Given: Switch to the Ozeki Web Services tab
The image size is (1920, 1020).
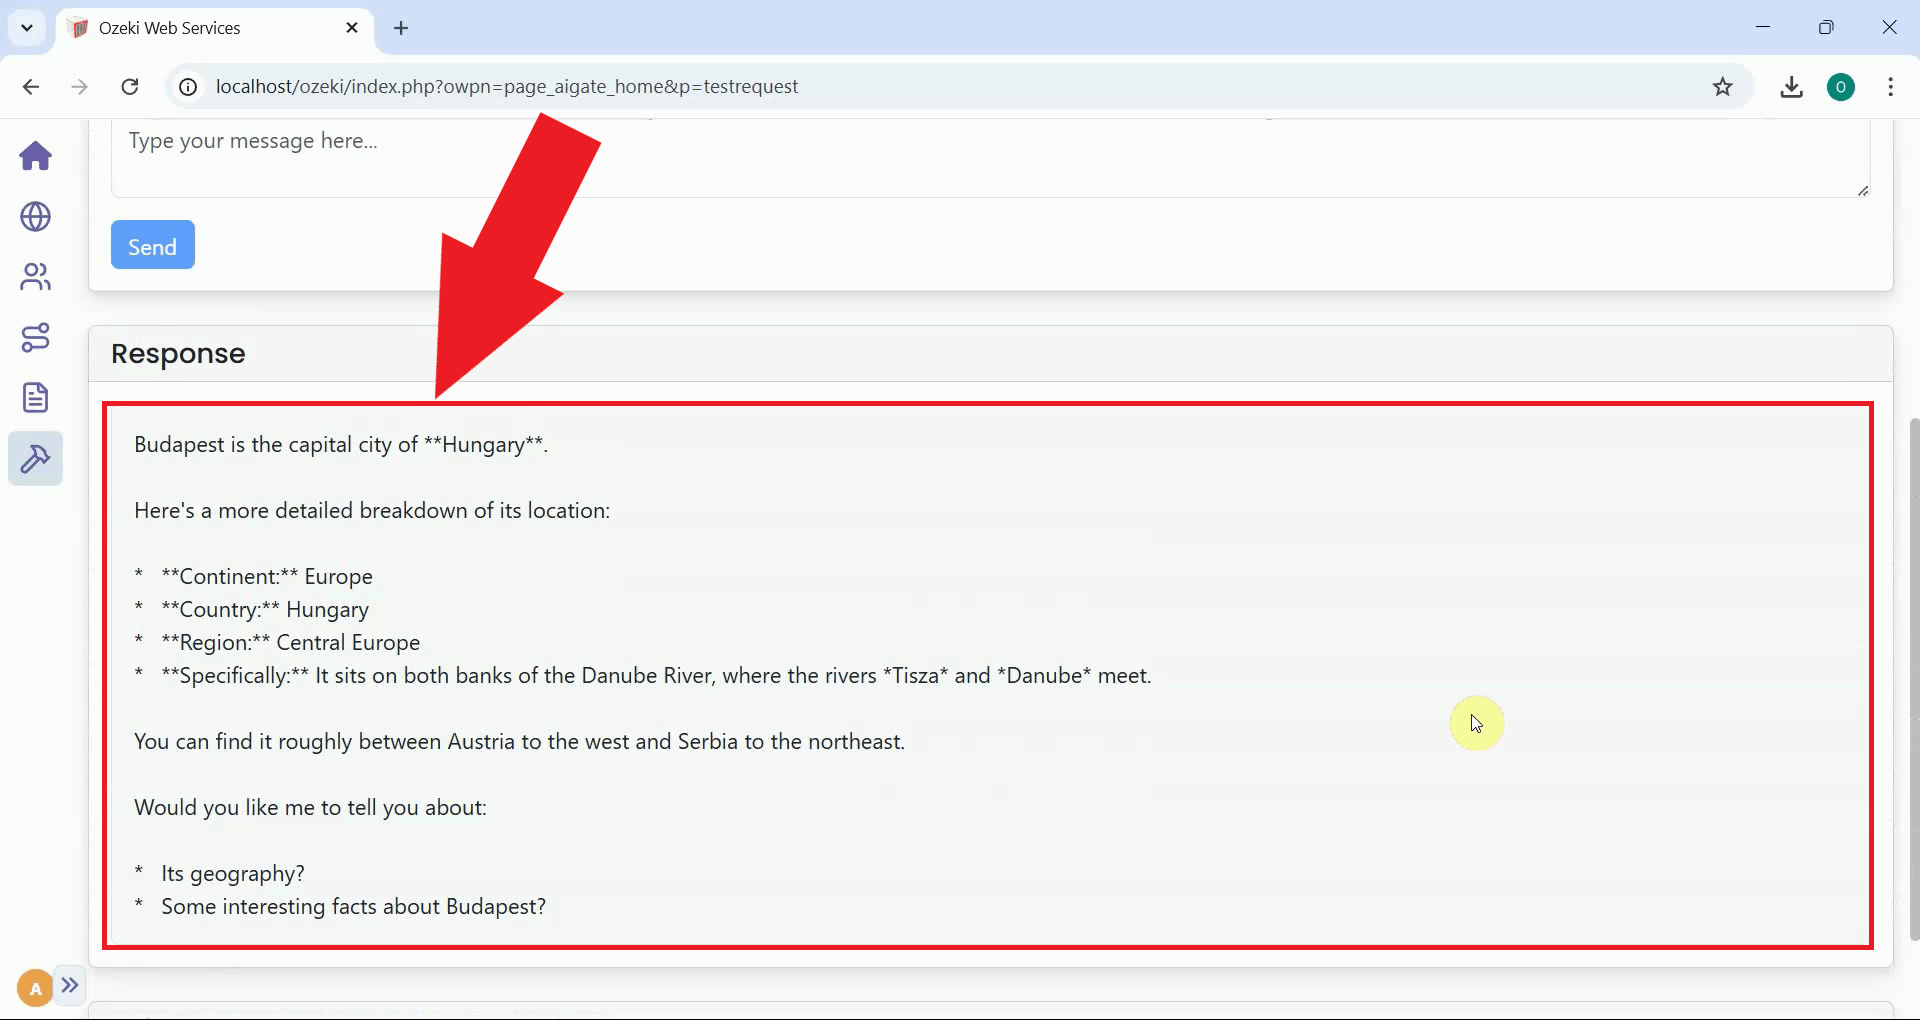Looking at the screenshot, I should (180, 28).
